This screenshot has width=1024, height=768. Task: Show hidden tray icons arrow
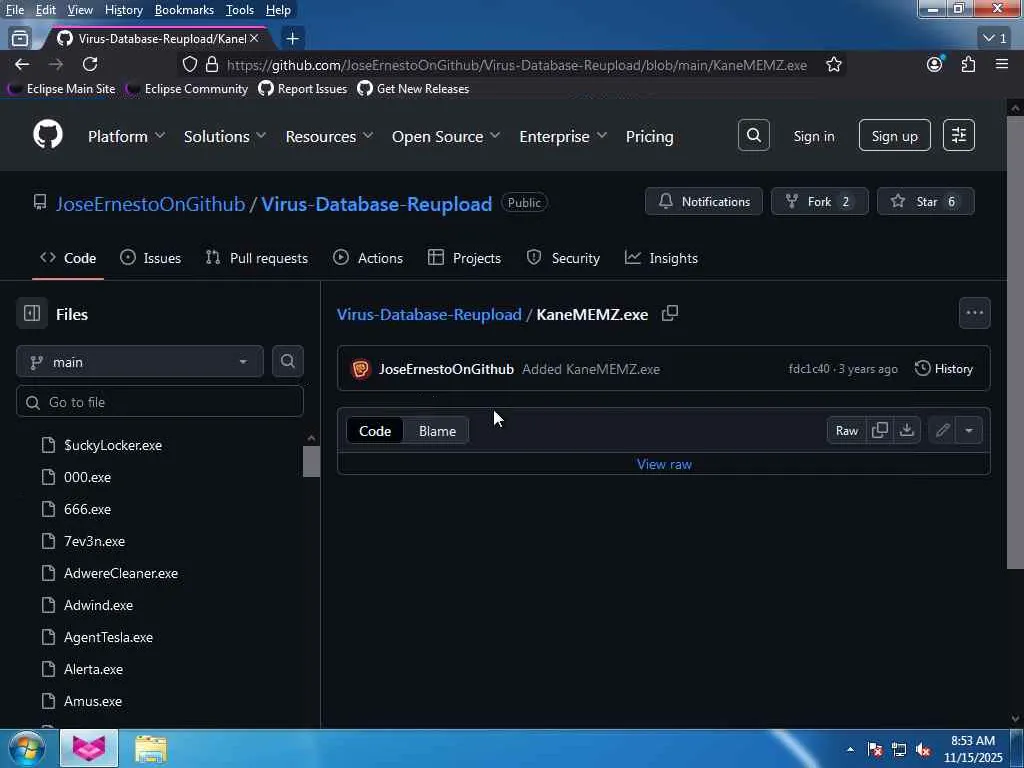point(850,750)
